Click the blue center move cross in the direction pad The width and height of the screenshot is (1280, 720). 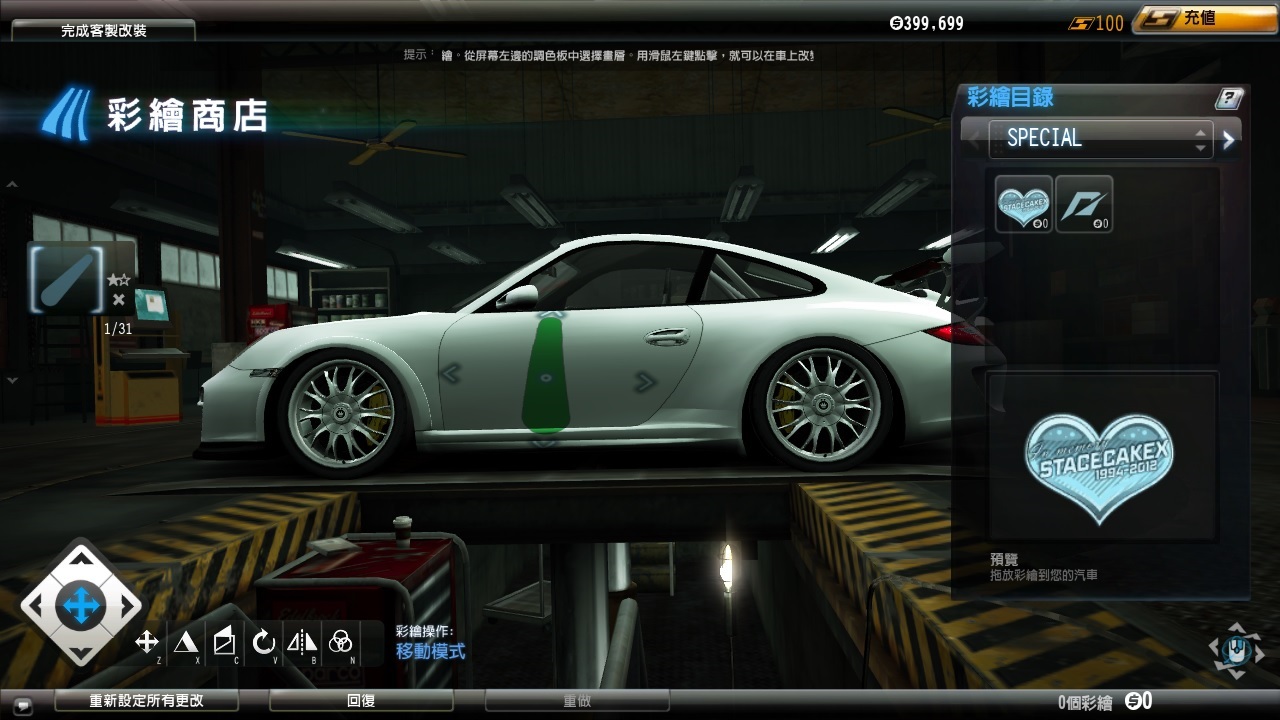point(80,605)
